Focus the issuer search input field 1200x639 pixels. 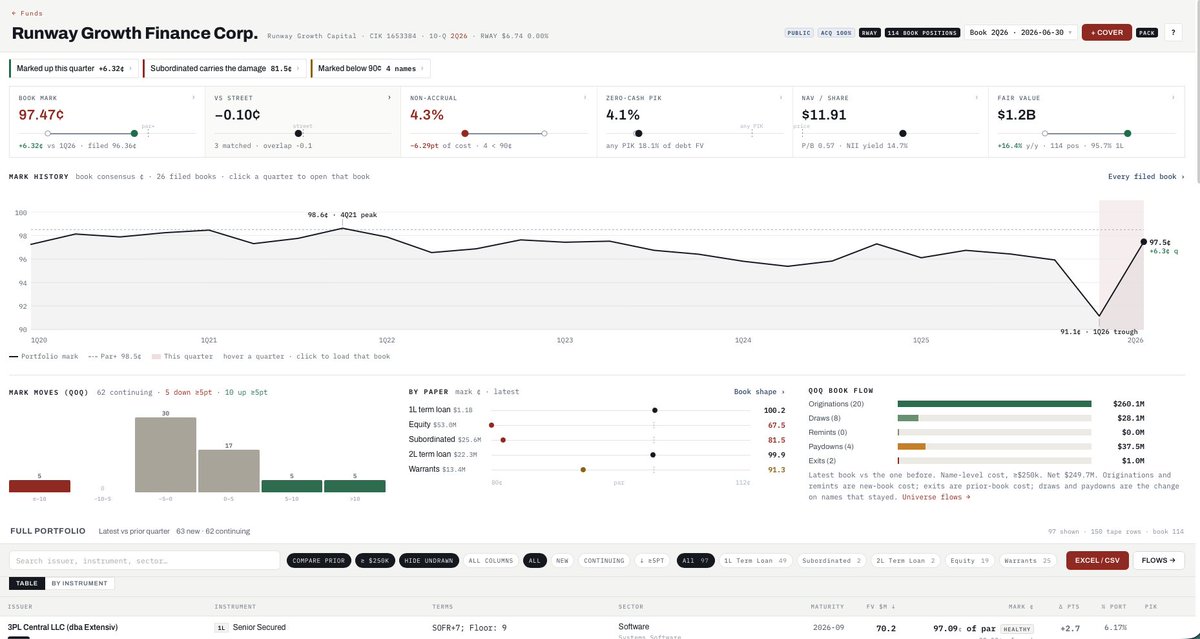145,561
